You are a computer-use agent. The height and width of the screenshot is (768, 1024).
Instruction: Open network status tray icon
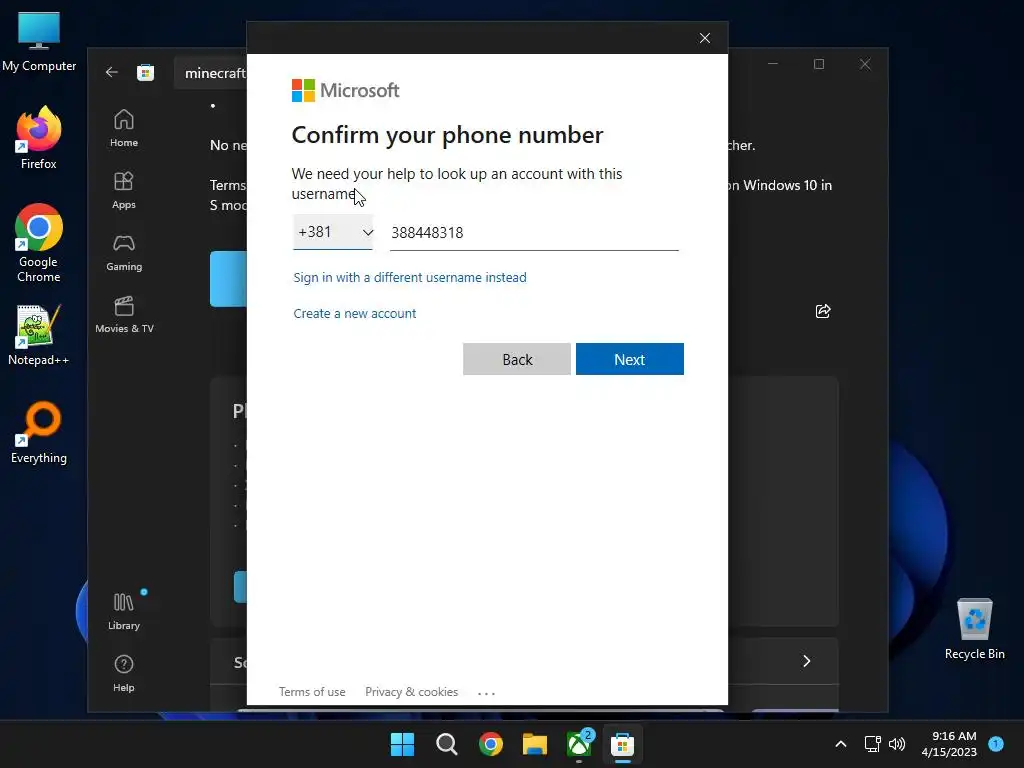pos(872,744)
